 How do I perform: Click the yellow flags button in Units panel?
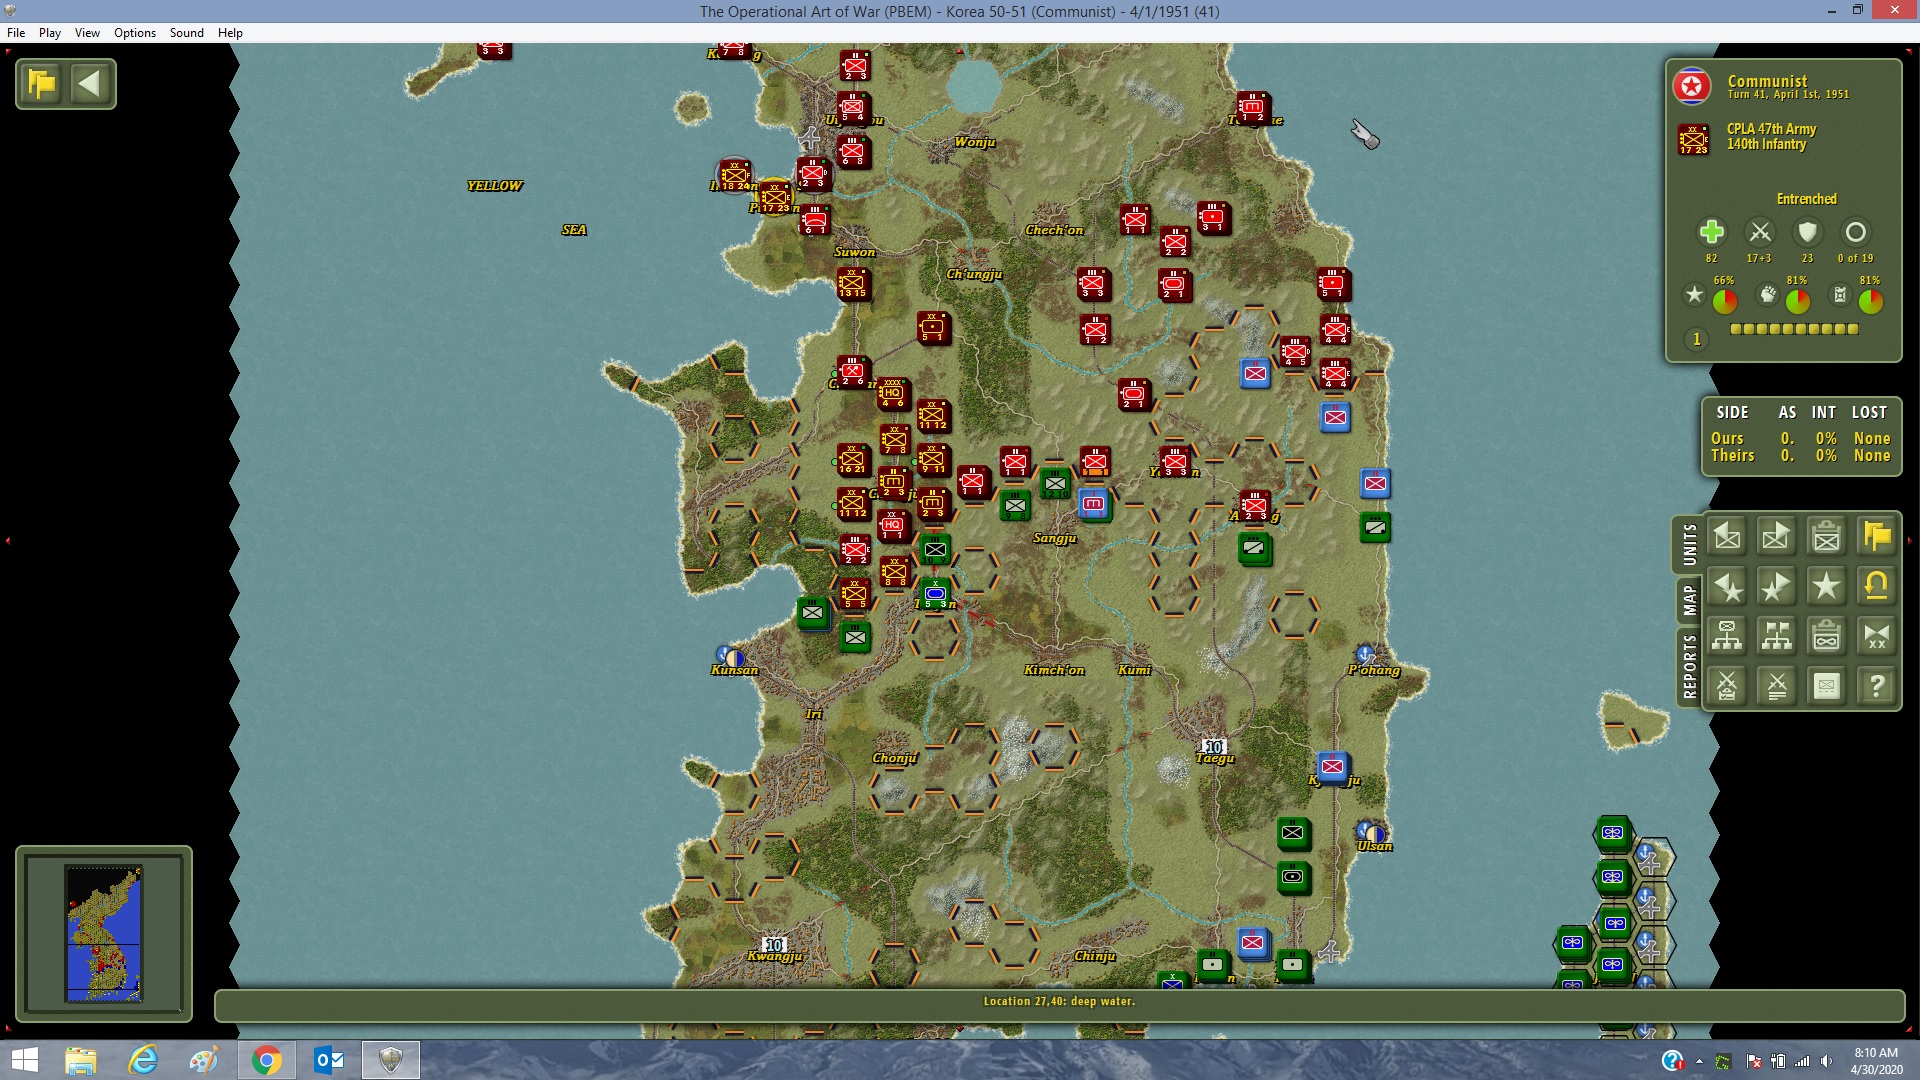pos(1877,537)
